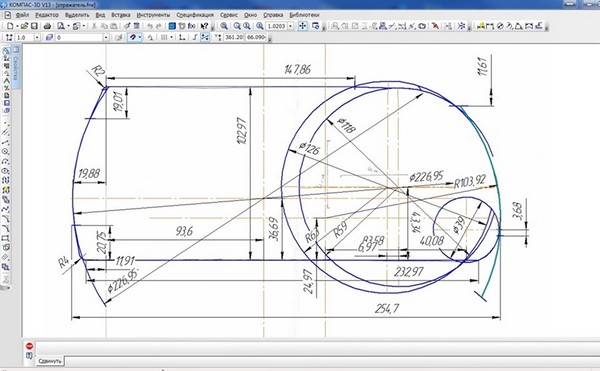Expand the grid settings dropdown arrow
Image resolution: width=600 pixels, height=371 pixels.
coord(171,37)
